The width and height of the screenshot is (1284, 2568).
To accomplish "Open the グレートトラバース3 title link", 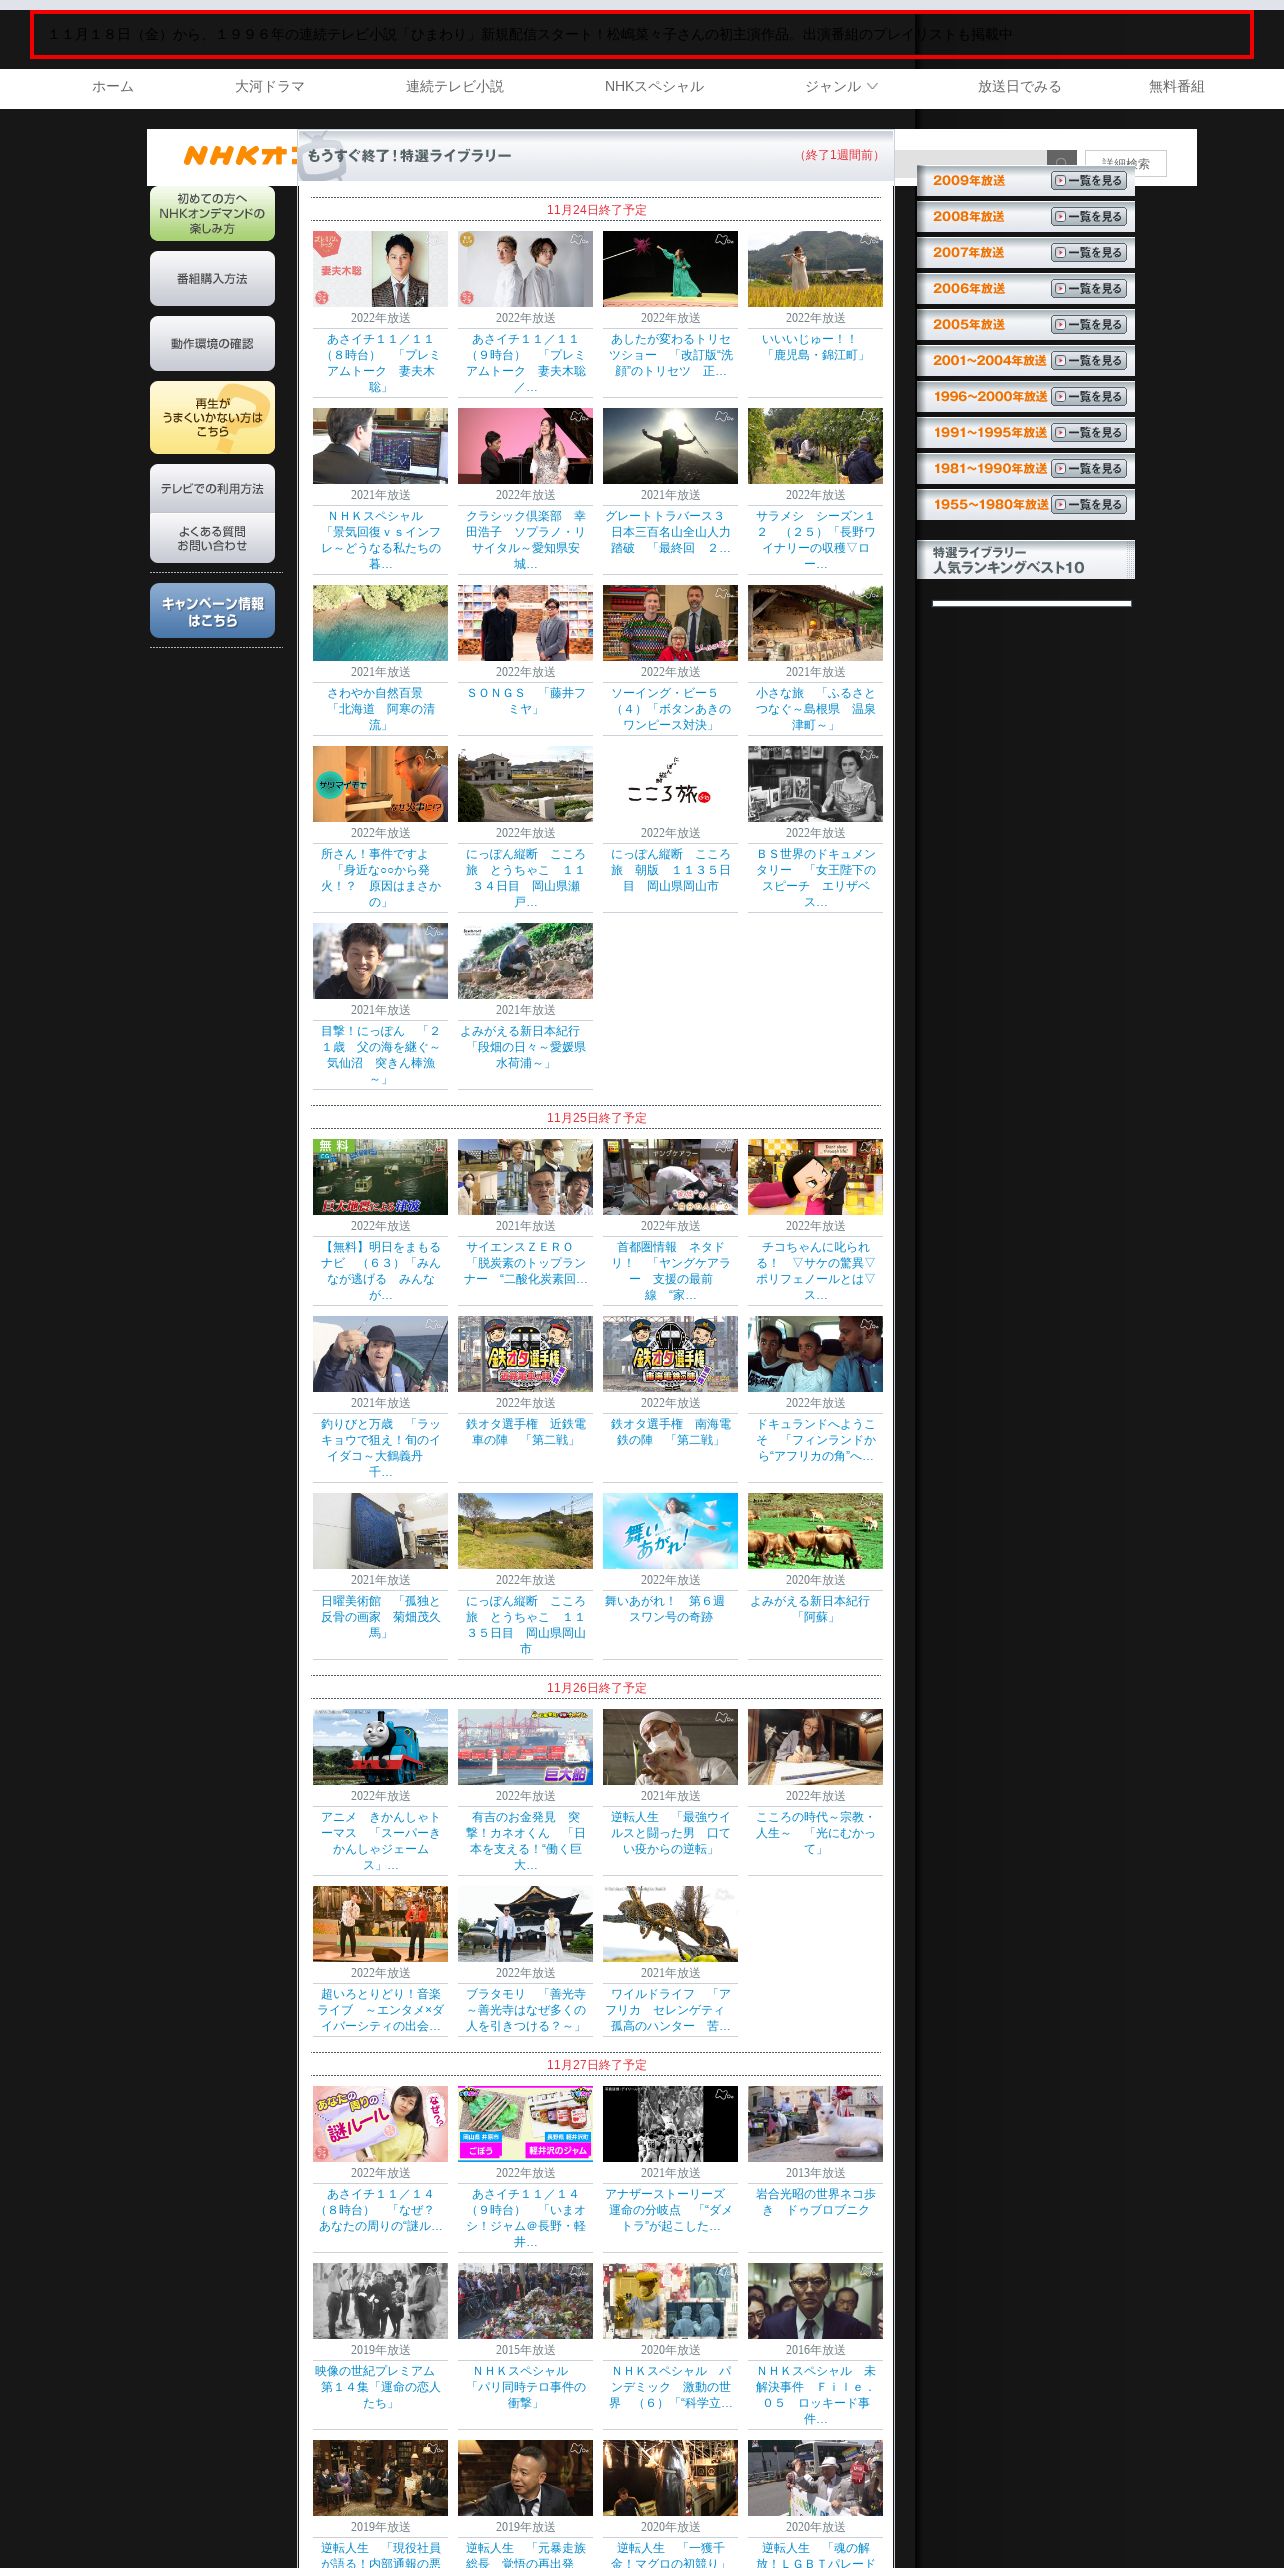I will (x=670, y=533).
